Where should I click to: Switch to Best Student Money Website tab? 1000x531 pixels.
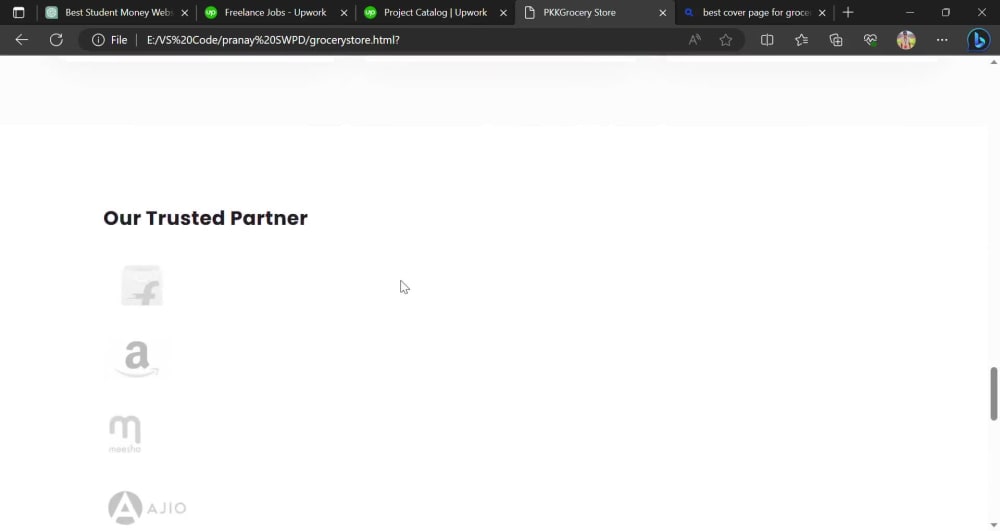point(116,12)
